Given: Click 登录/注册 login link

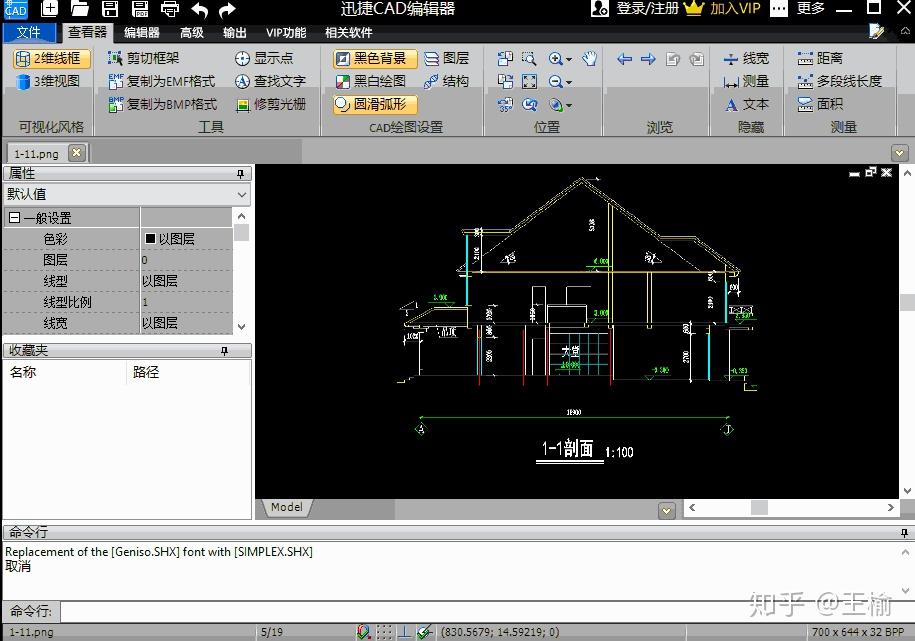Looking at the screenshot, I should [x=636, y=9].
